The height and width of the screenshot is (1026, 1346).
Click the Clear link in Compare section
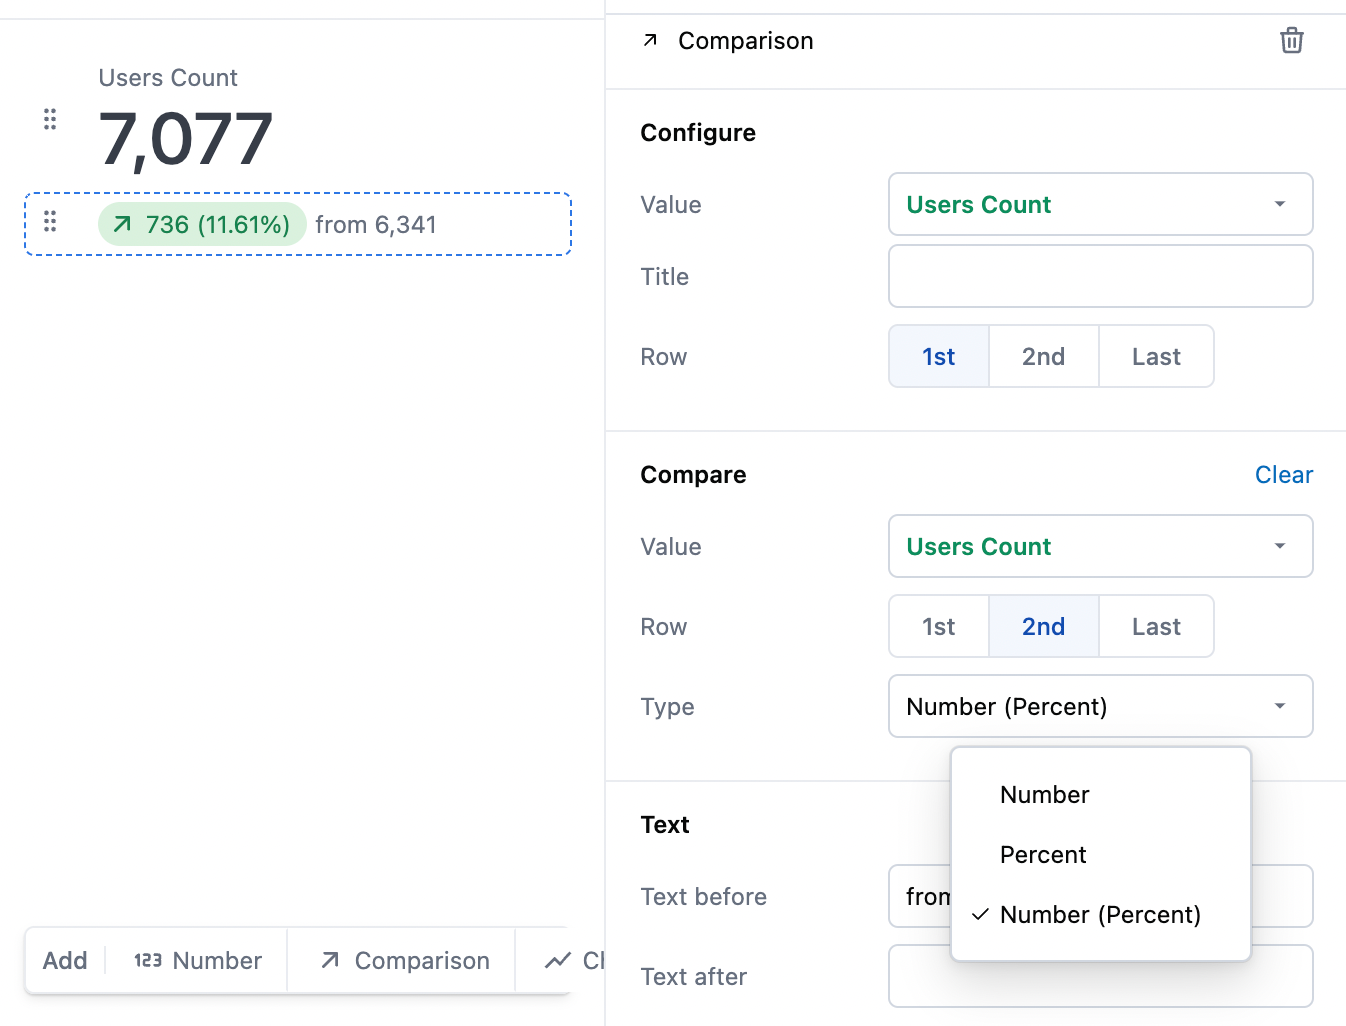pyautogui.click(x=1284, y=474)
